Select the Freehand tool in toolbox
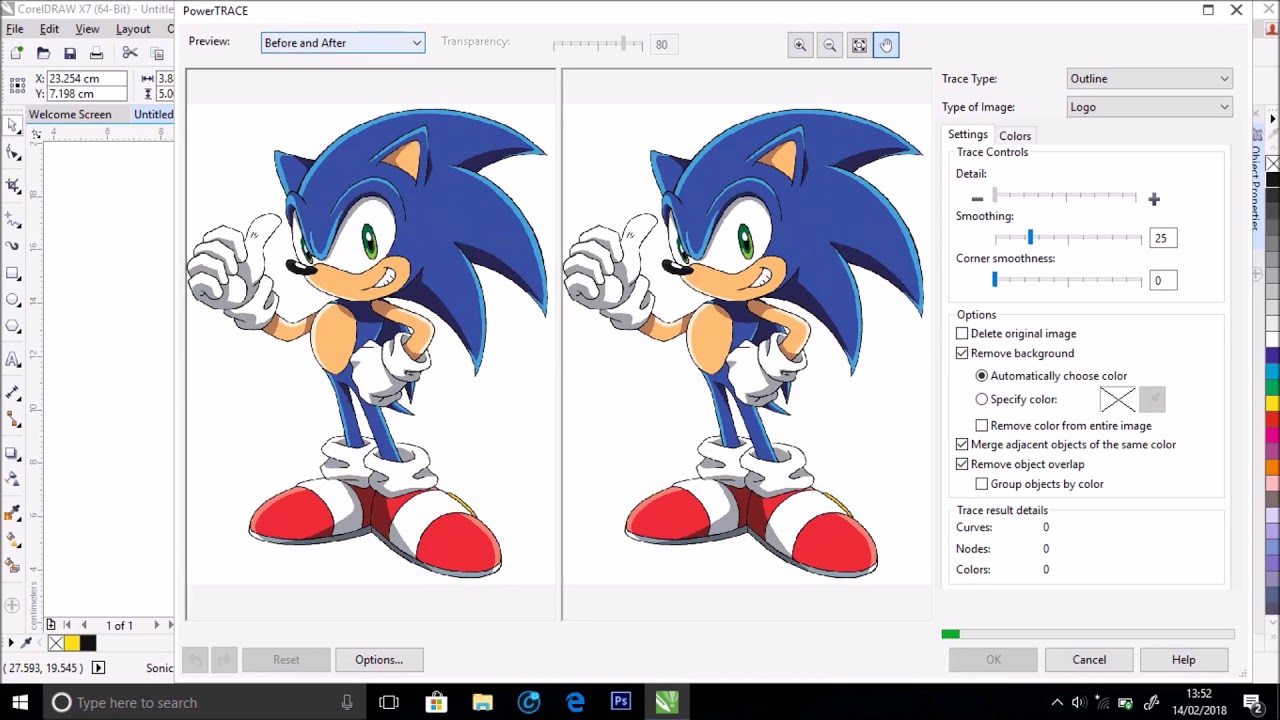 coord(13,219)
